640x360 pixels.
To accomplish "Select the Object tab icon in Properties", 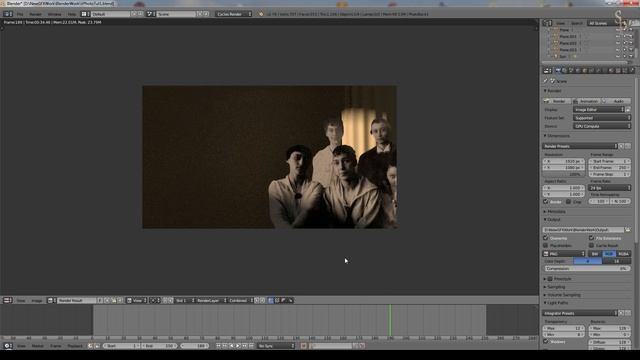I will pos(584,71).
